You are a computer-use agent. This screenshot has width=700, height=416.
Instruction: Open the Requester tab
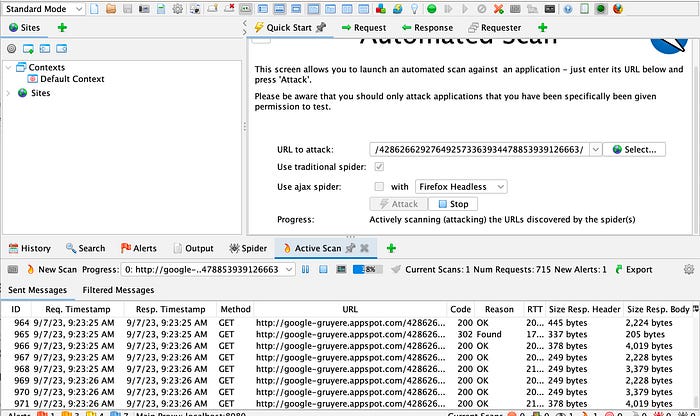point(495,27)
